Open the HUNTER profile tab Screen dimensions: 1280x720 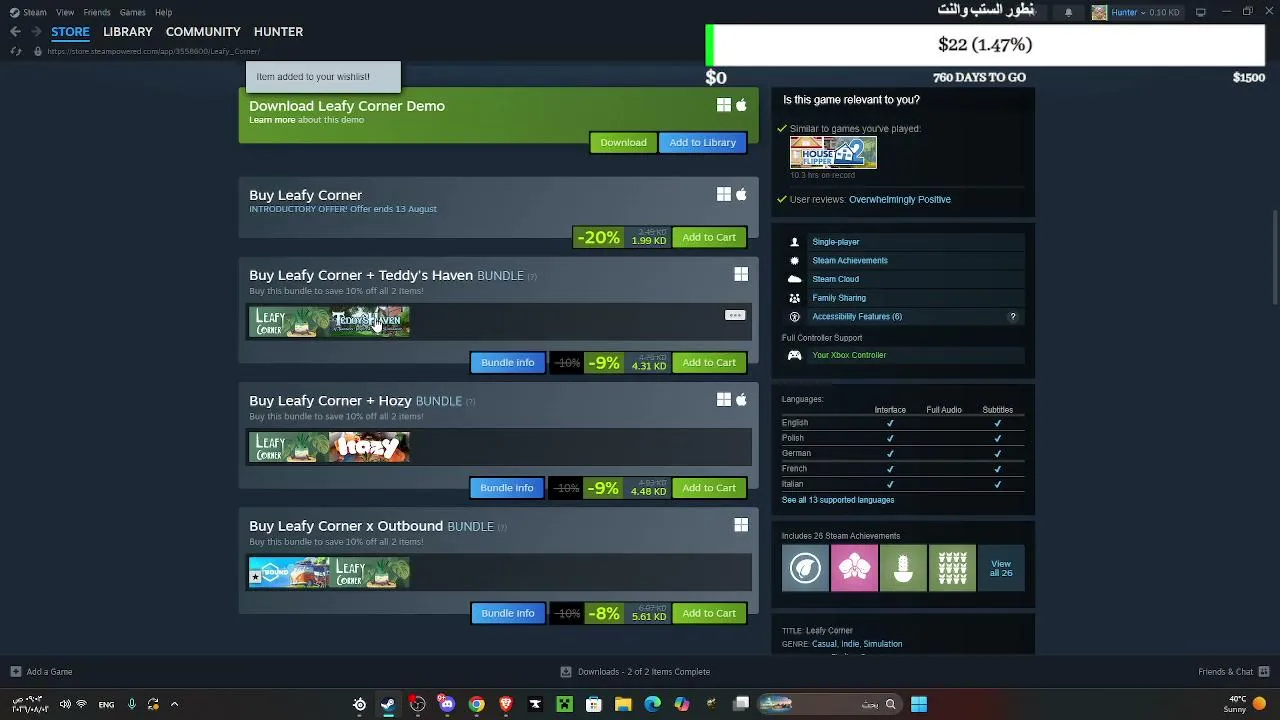[x=278, y=32]
